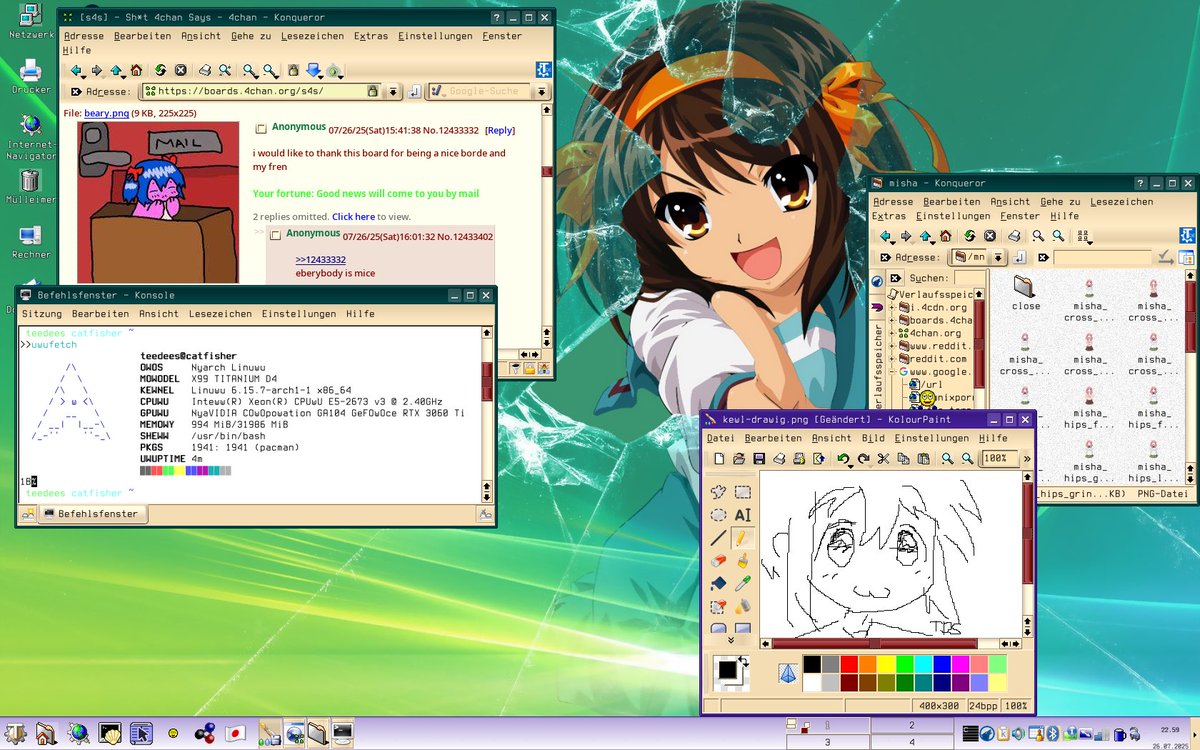Click the Reply link on post 12433332
This screenshot has width=1200, height=750.
(500, 130)
